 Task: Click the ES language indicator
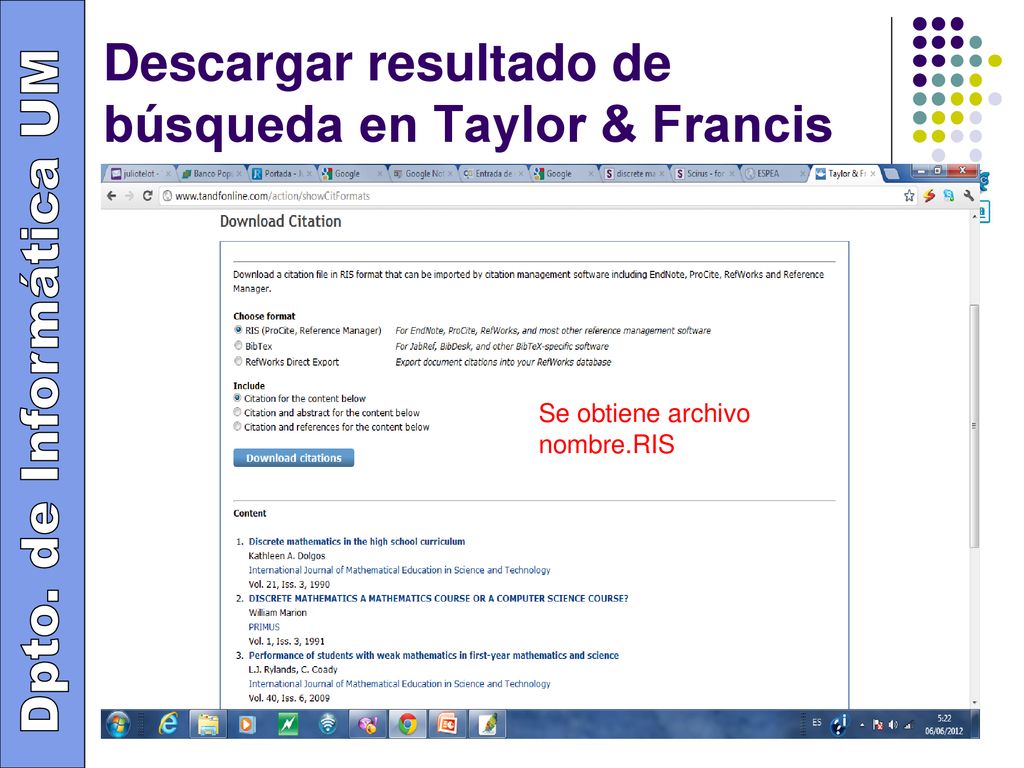(x=816, y=722)
